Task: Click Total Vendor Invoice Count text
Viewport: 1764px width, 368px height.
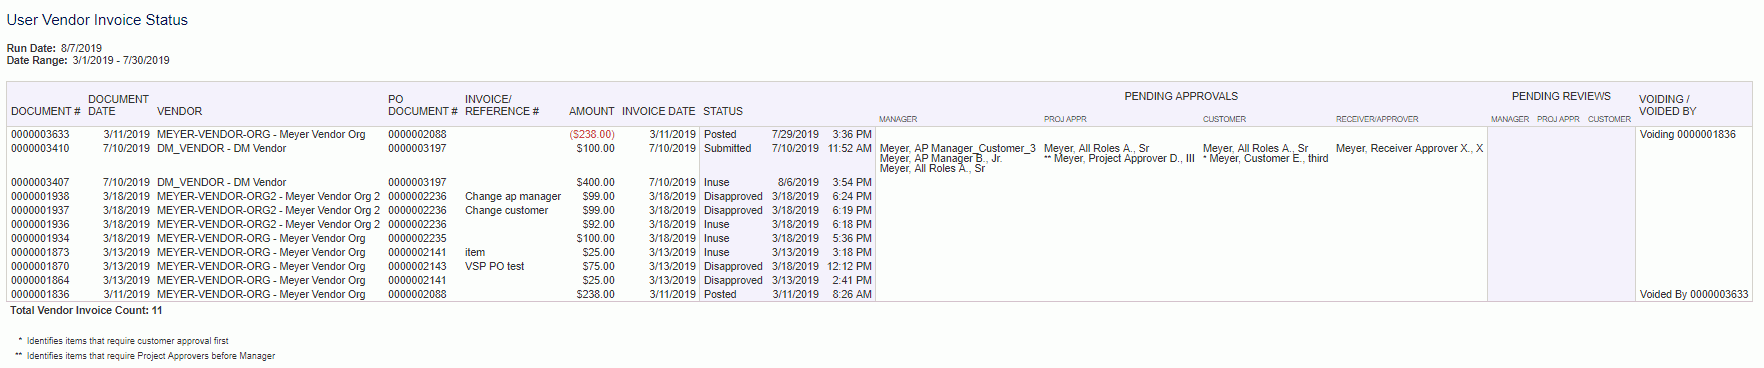Action: (86, 310)
